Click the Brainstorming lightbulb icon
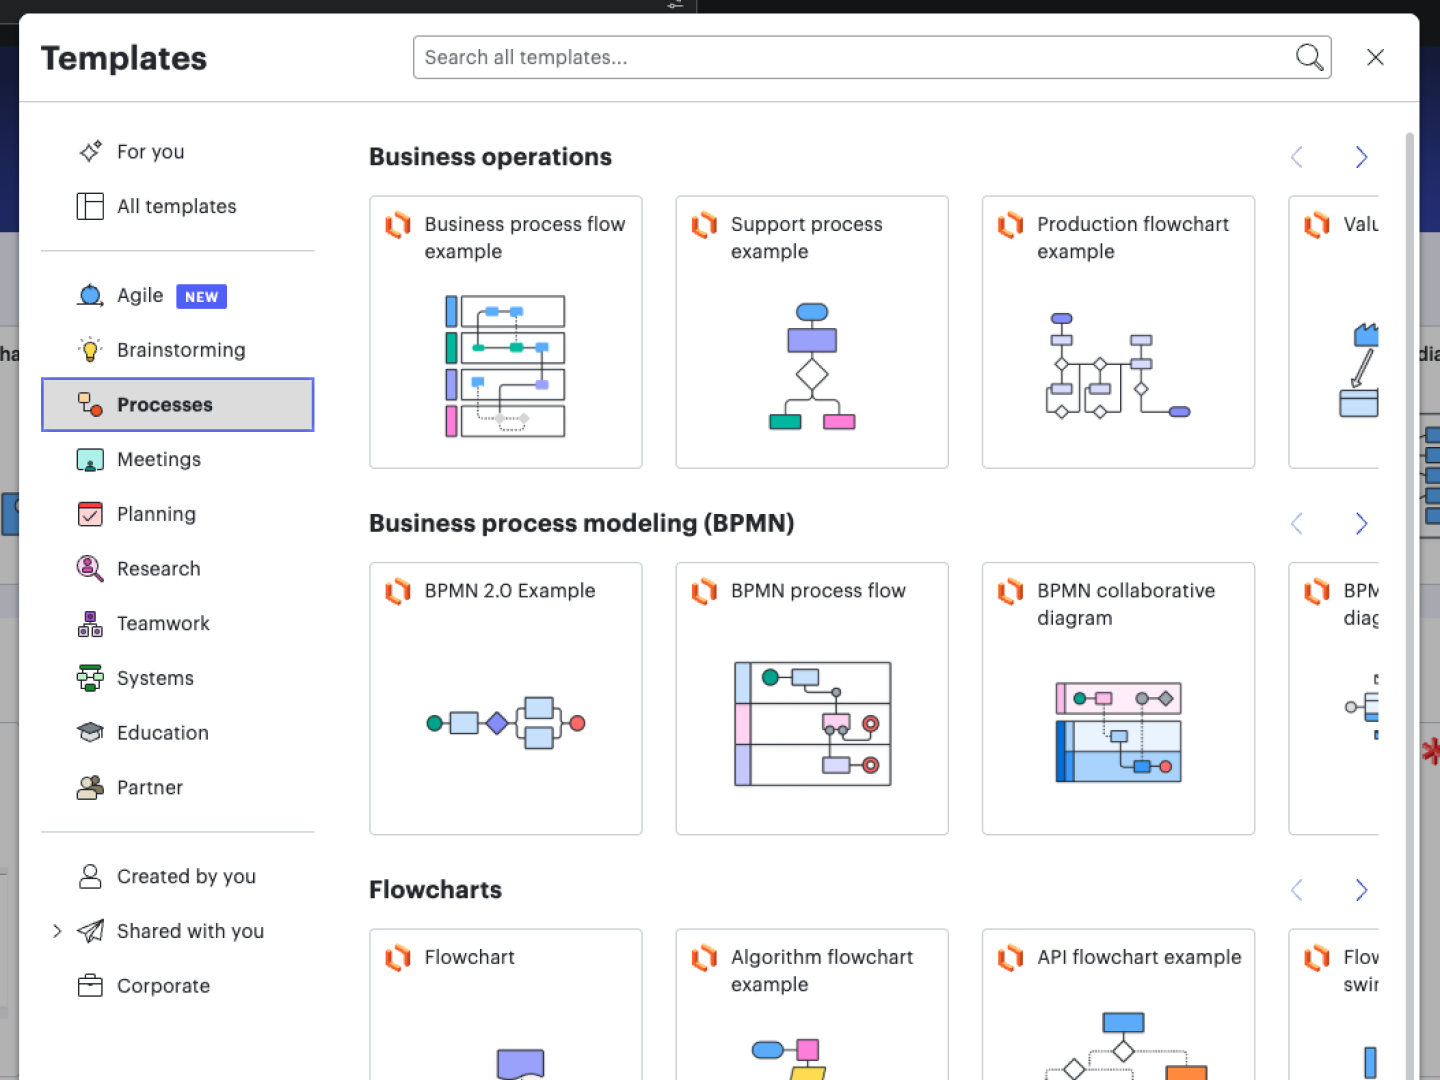This screenshot has height=1080, width=1440. [90, 350]
